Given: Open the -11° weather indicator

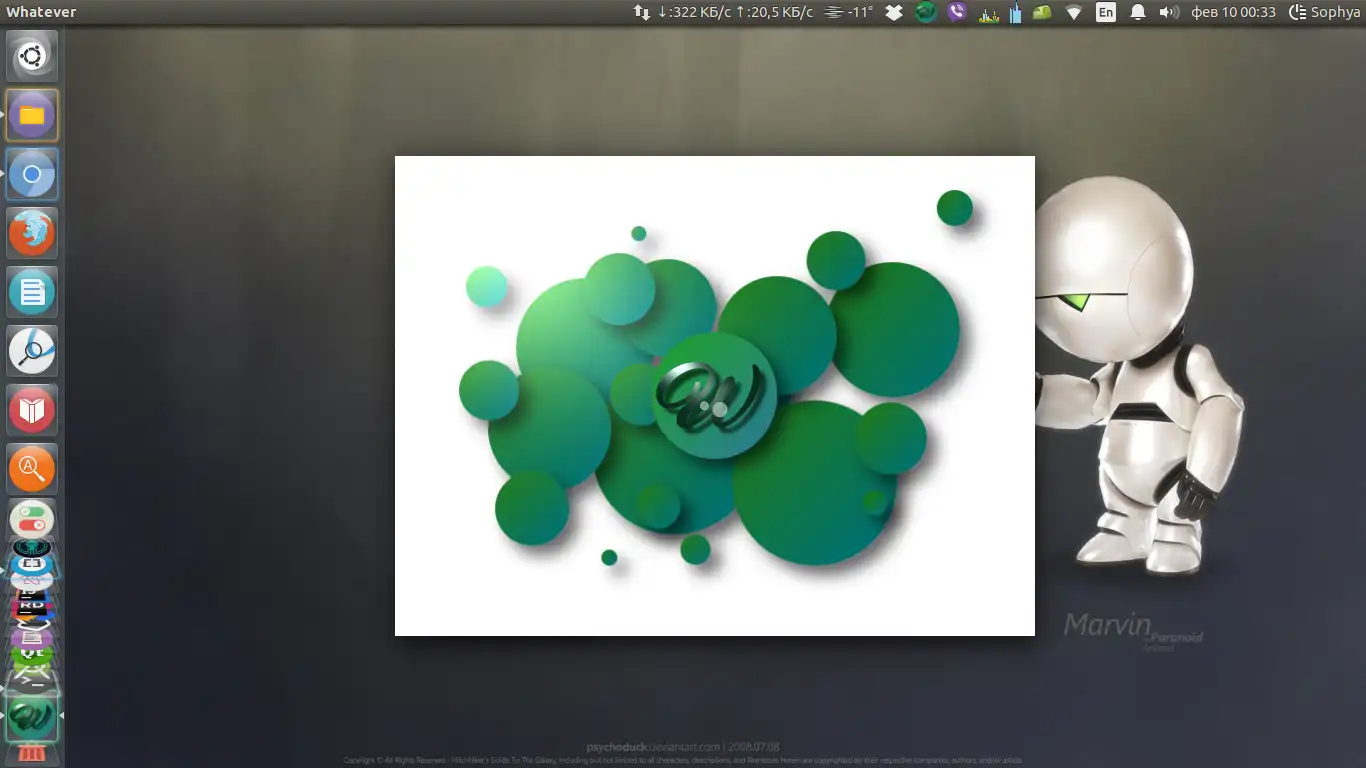Looking at the screenshot, I should click(849, 12).
